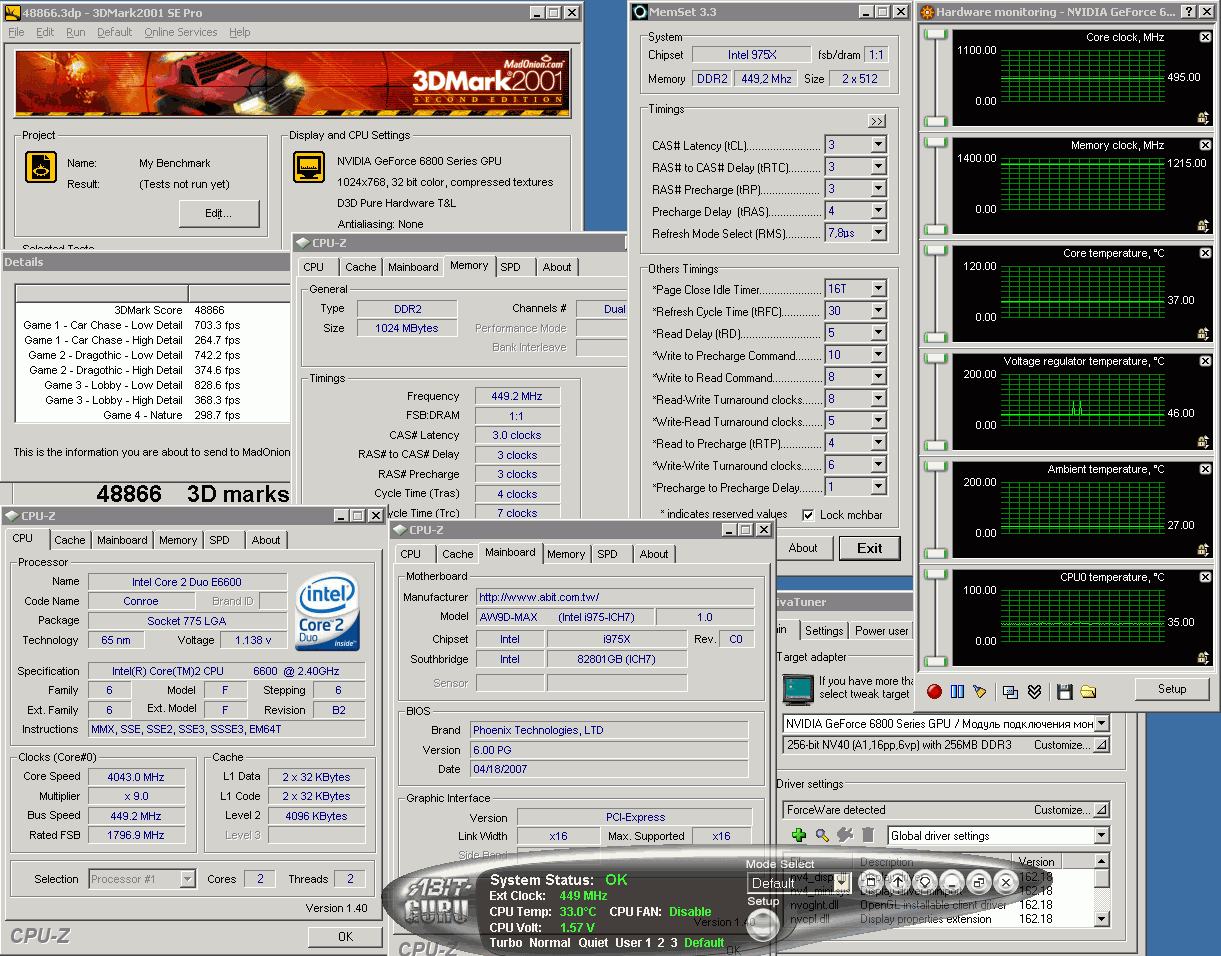Click the RivaTuner target adapter monitor icon
The width and height of the screenshot is (1221, 956).
(798, 690)
